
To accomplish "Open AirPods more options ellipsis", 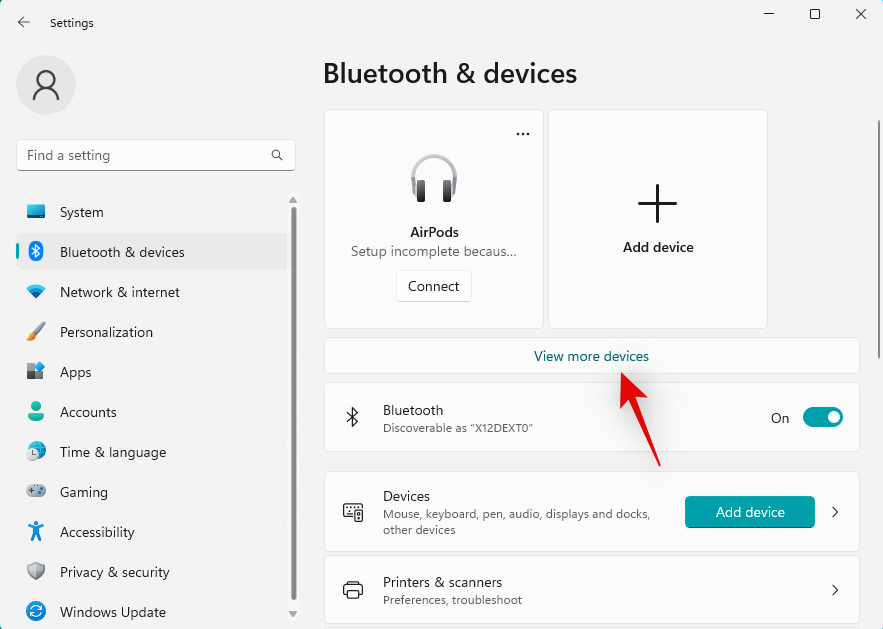I will click(x=523, y=134).
